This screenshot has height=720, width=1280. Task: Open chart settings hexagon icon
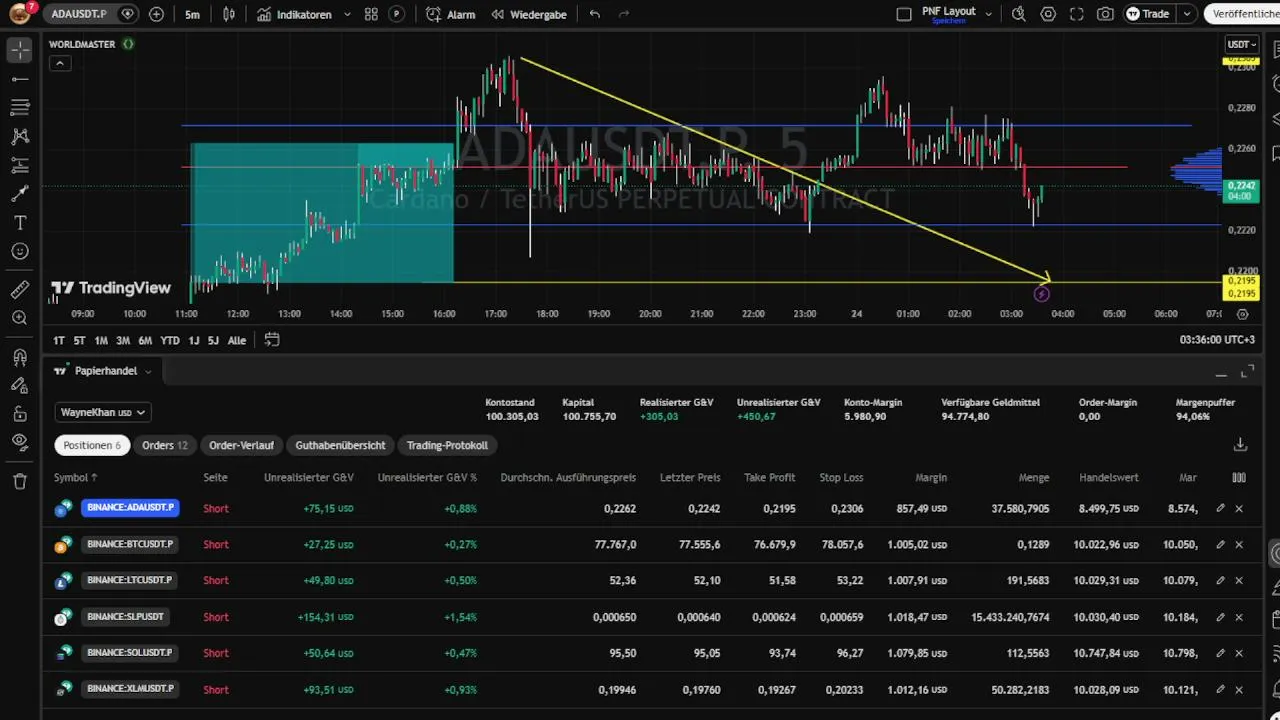[x=1048, y=14]
